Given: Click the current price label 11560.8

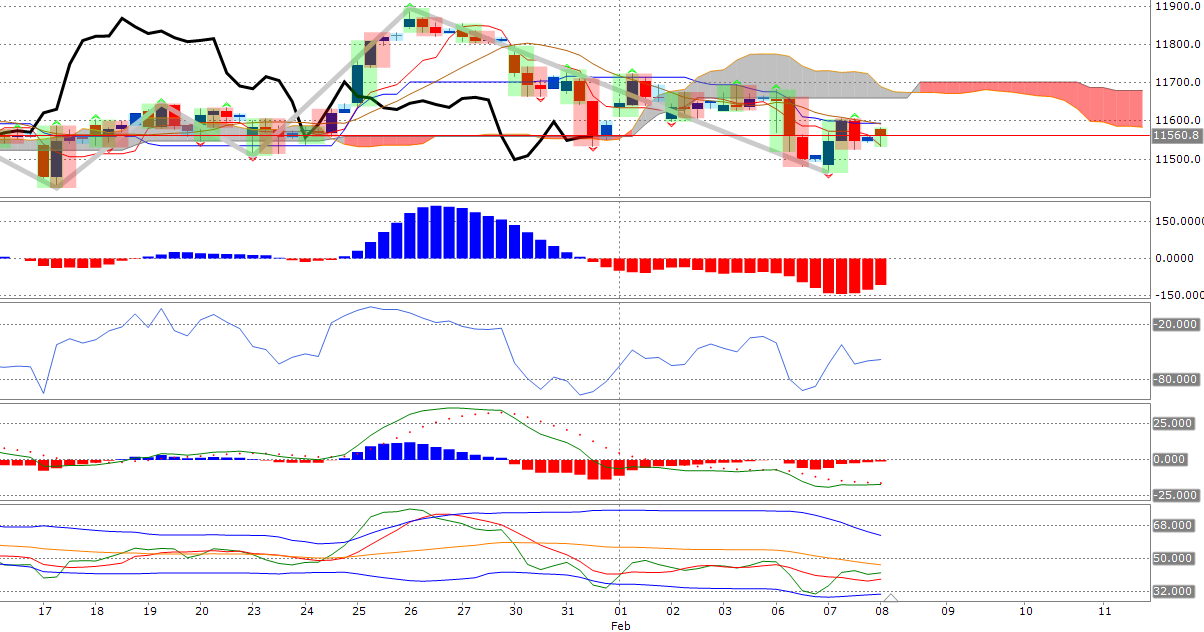Looking at the screenshot, I should (x=1176, y=135).
